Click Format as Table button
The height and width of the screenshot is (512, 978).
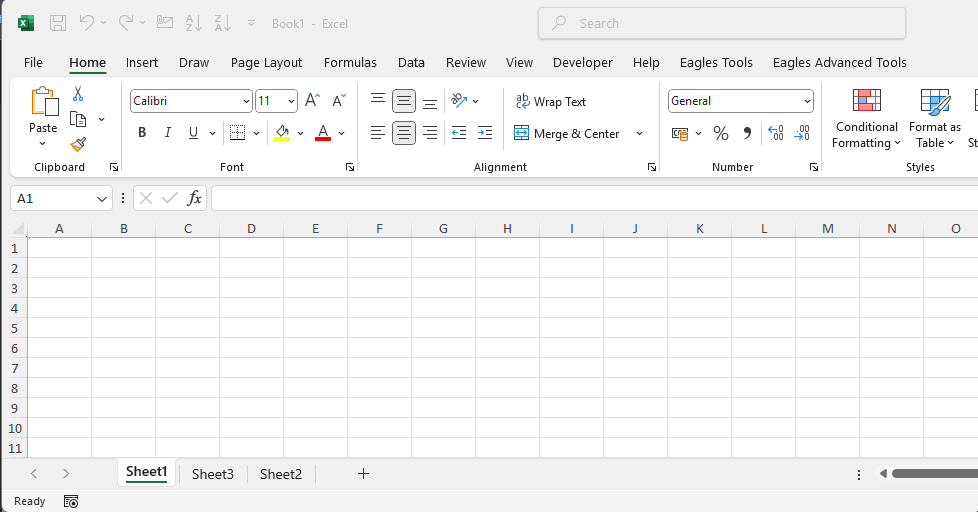click(x=934, y=119)
